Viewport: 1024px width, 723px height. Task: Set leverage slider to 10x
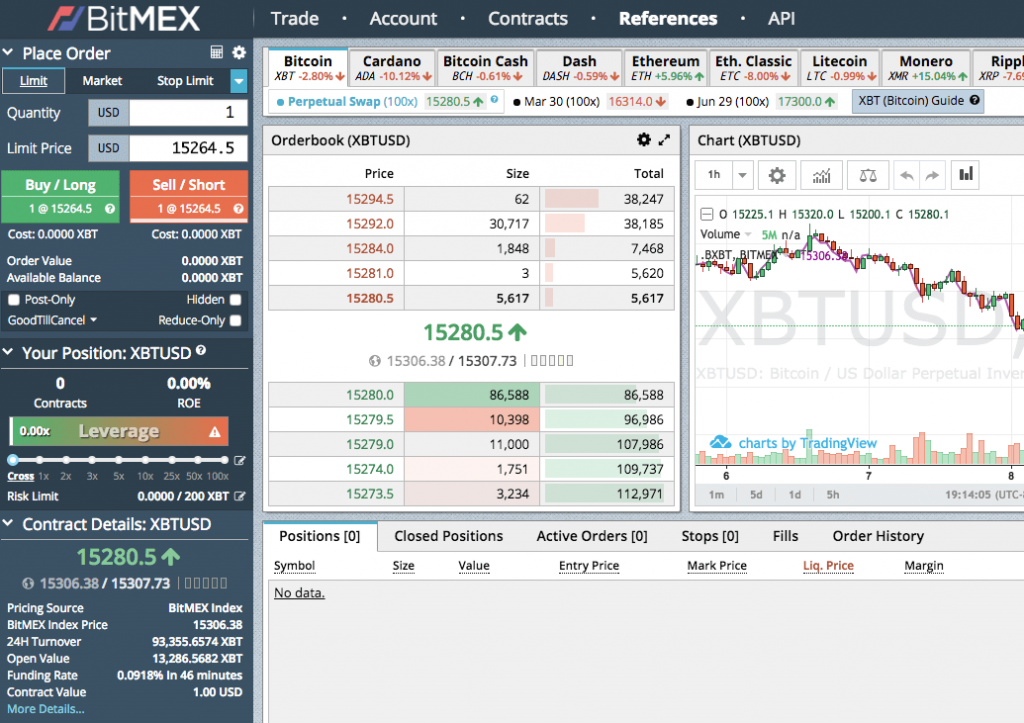click(145, 461)
